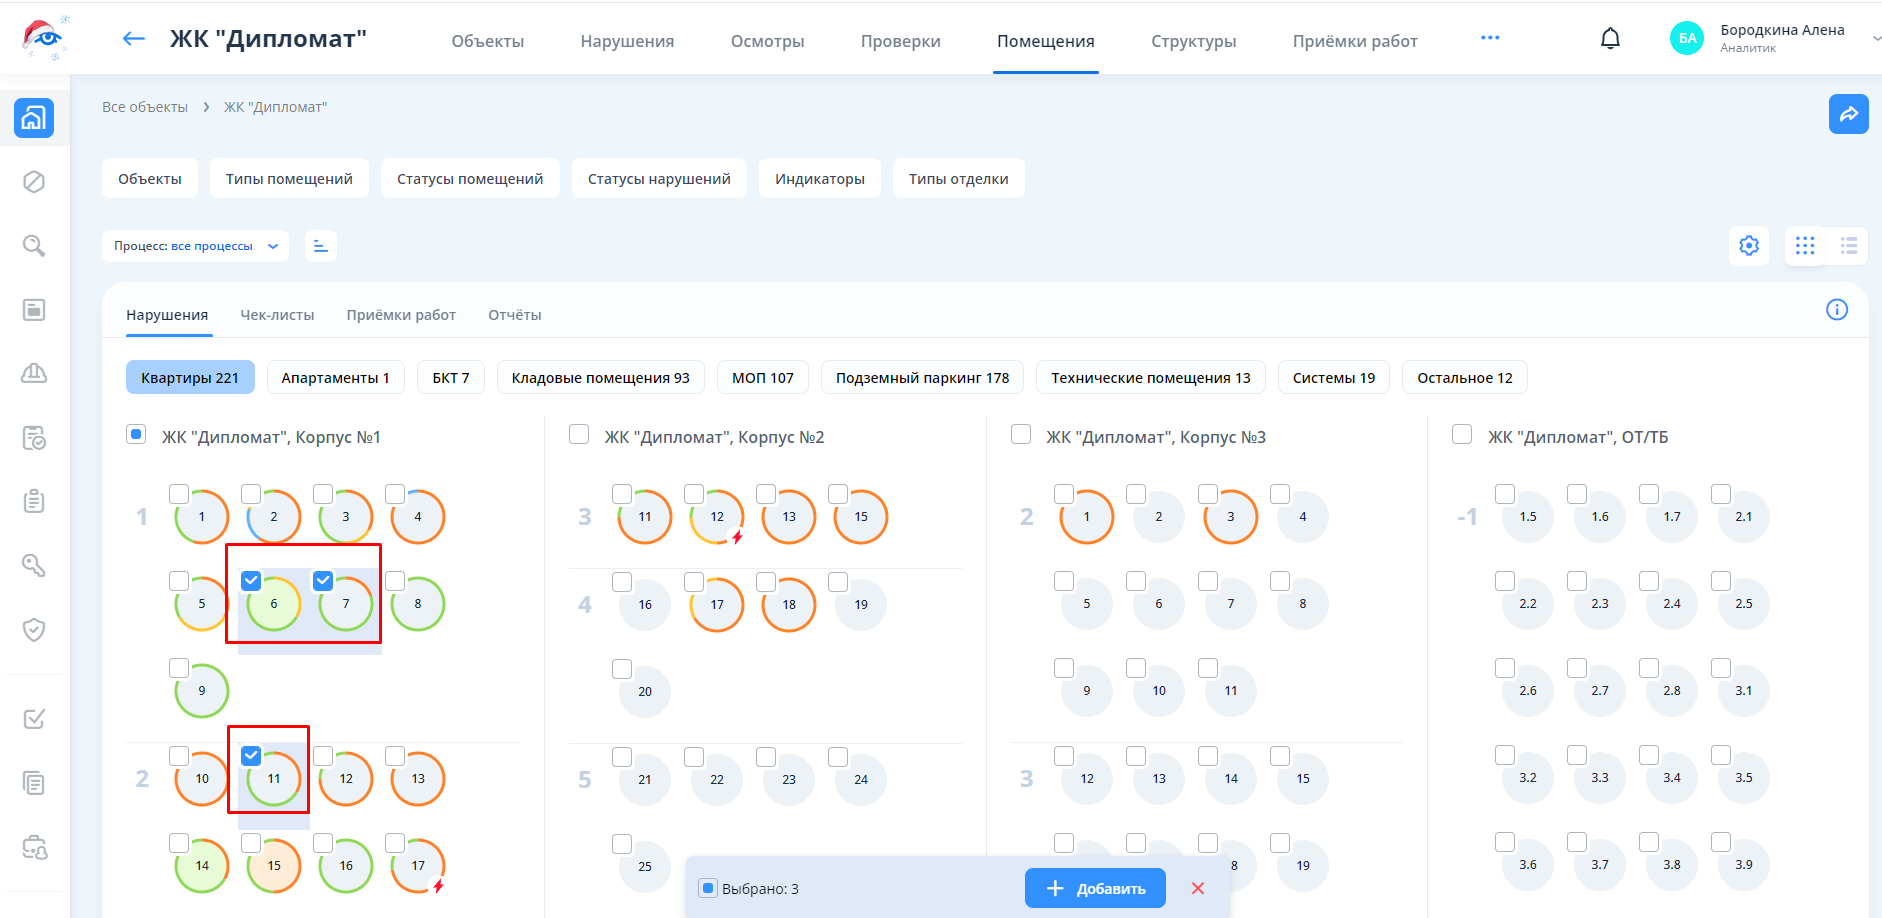Click the blue share arrow button

click(1848, 114)
